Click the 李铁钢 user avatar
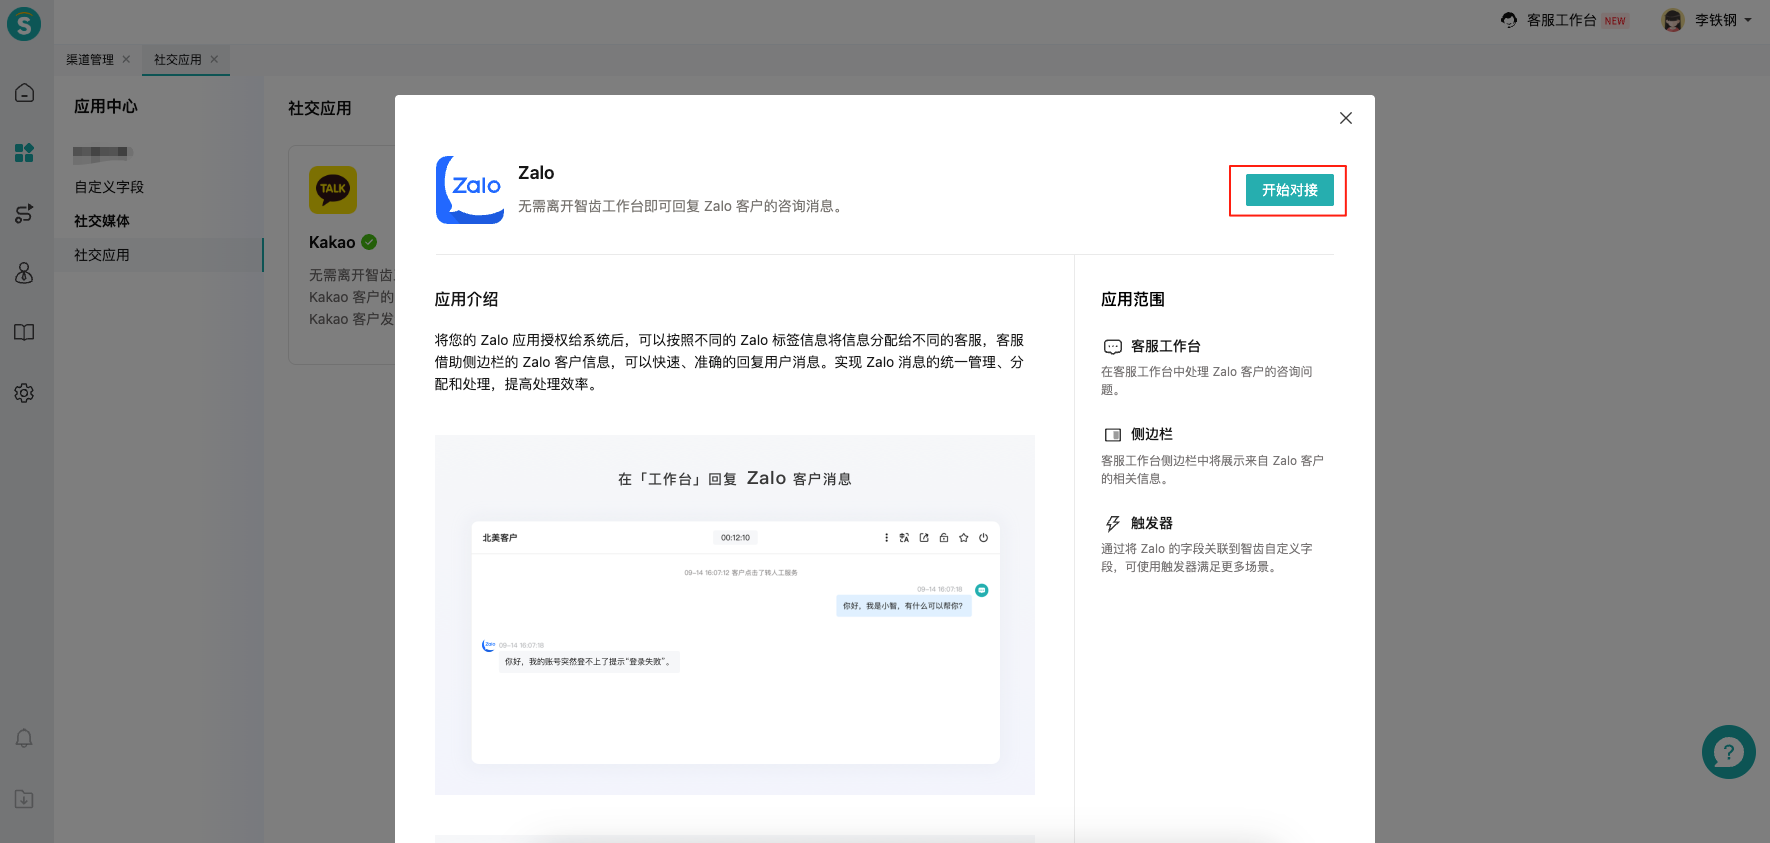The height and width of the screenshot is (843, 1770). (1673, 20)
